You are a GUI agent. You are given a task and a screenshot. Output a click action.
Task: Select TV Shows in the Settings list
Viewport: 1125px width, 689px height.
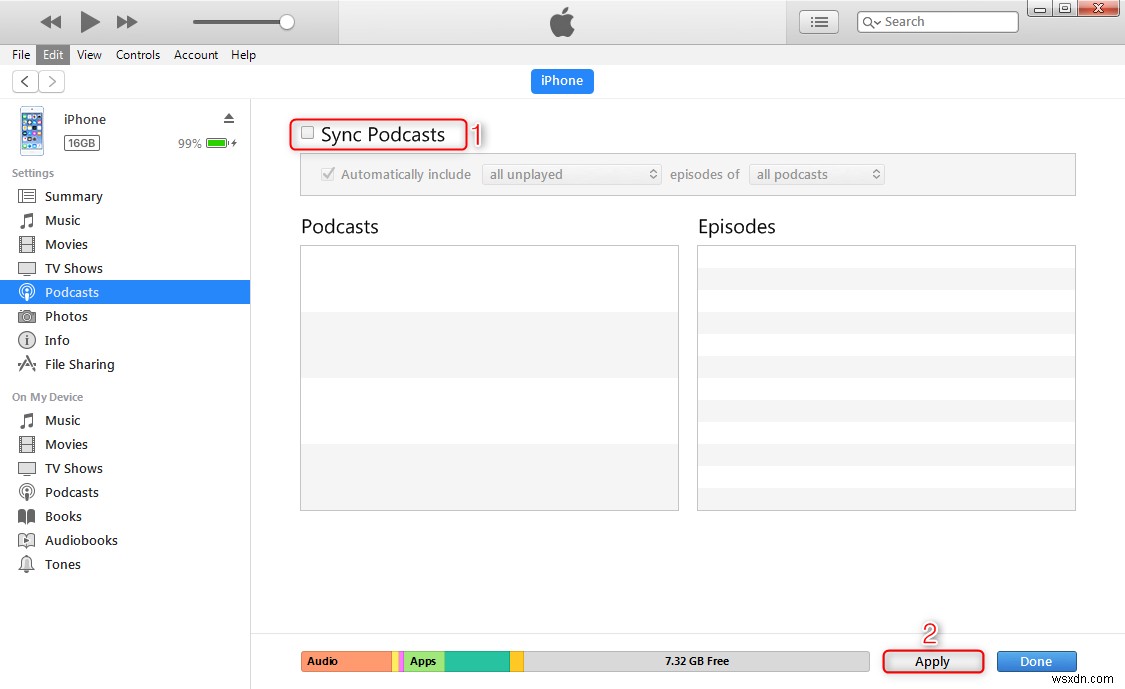coord(72,268)
